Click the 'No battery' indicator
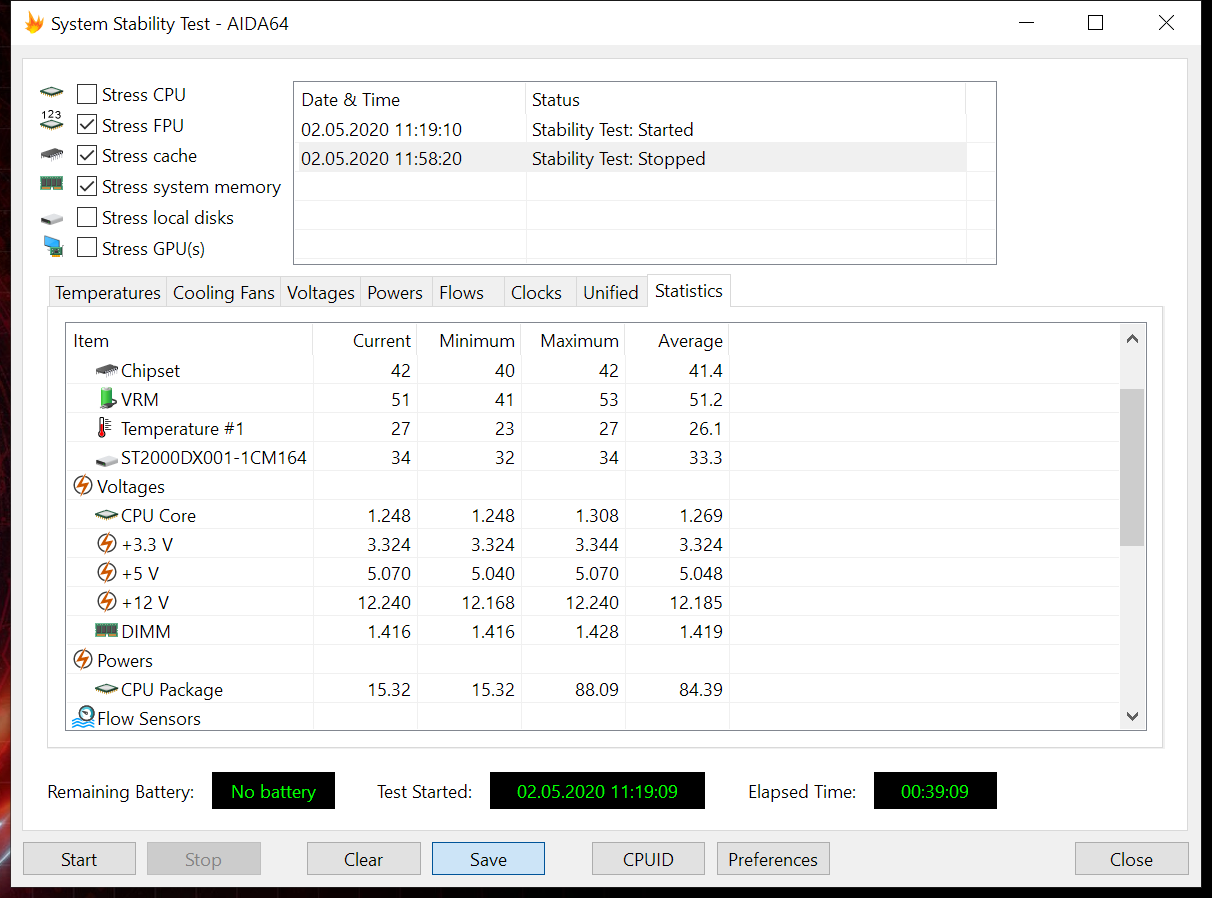The image size is (1212, 898). pos(273,791)
